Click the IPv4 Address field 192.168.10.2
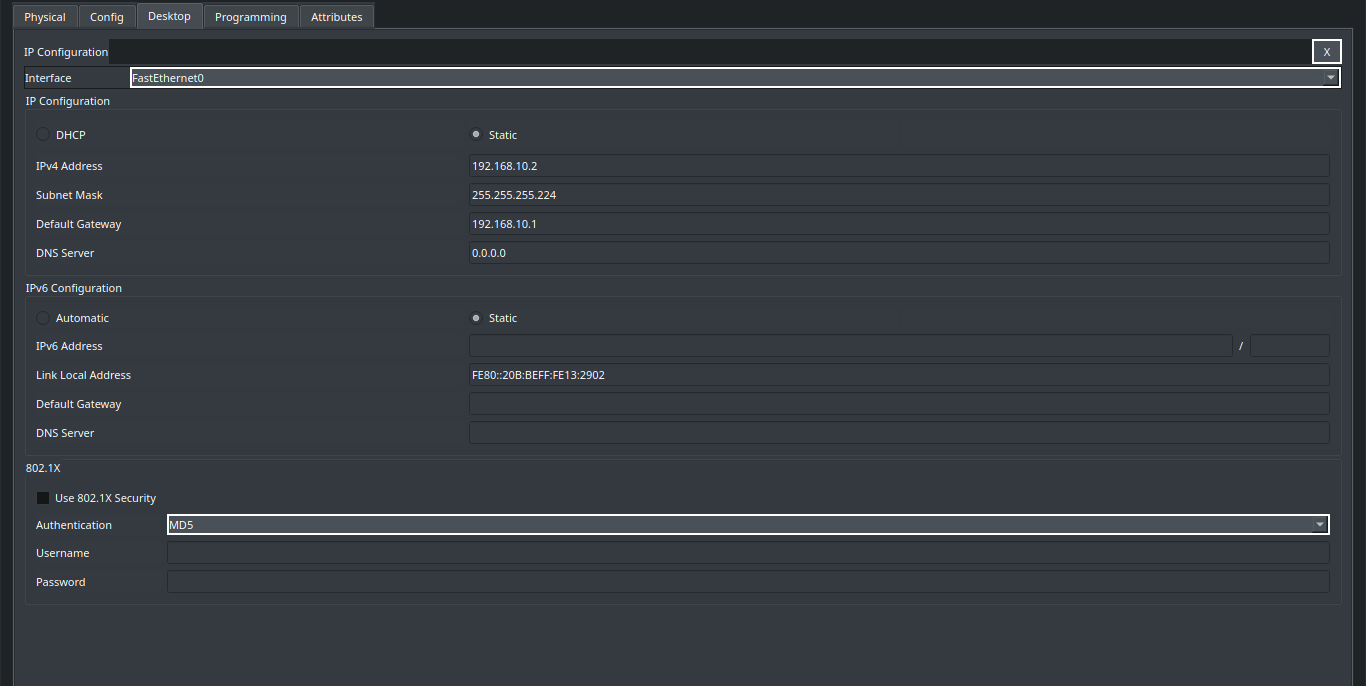Viewport: 1366px width, 686px height. pyautogui.click(x=899, y=166)
